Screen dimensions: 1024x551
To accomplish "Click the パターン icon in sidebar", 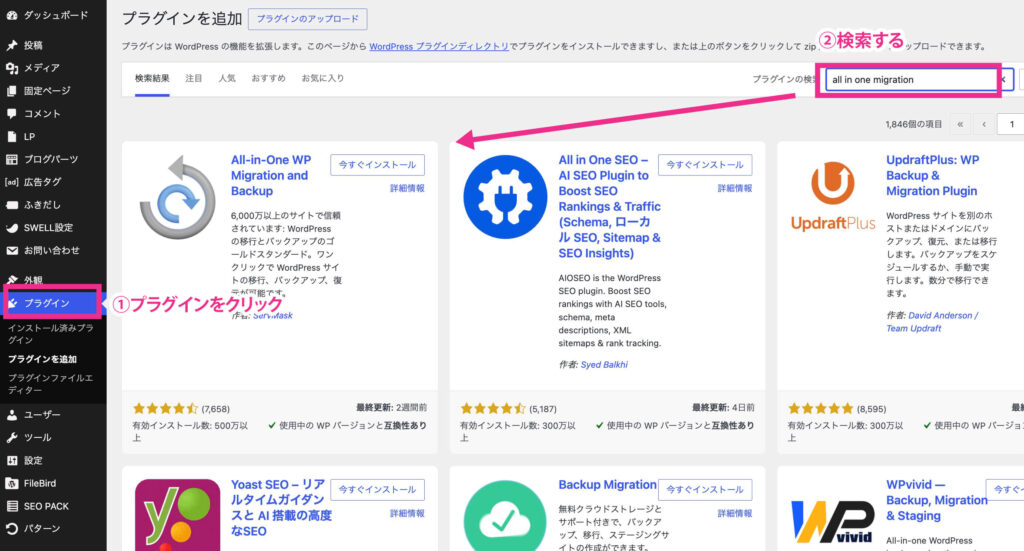I will click(x=12, y=529).
